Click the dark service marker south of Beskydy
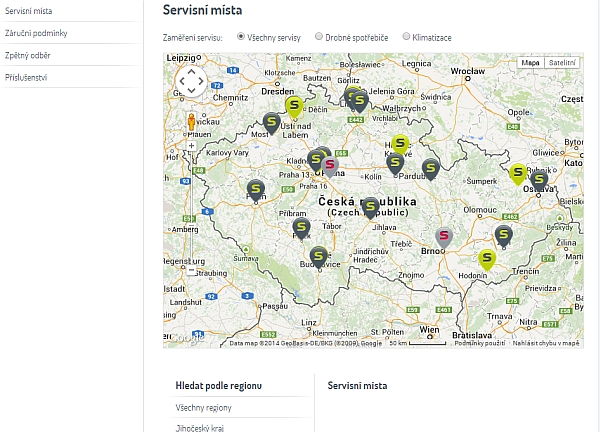This screenshot has width=600, height=434. (504, 235)
